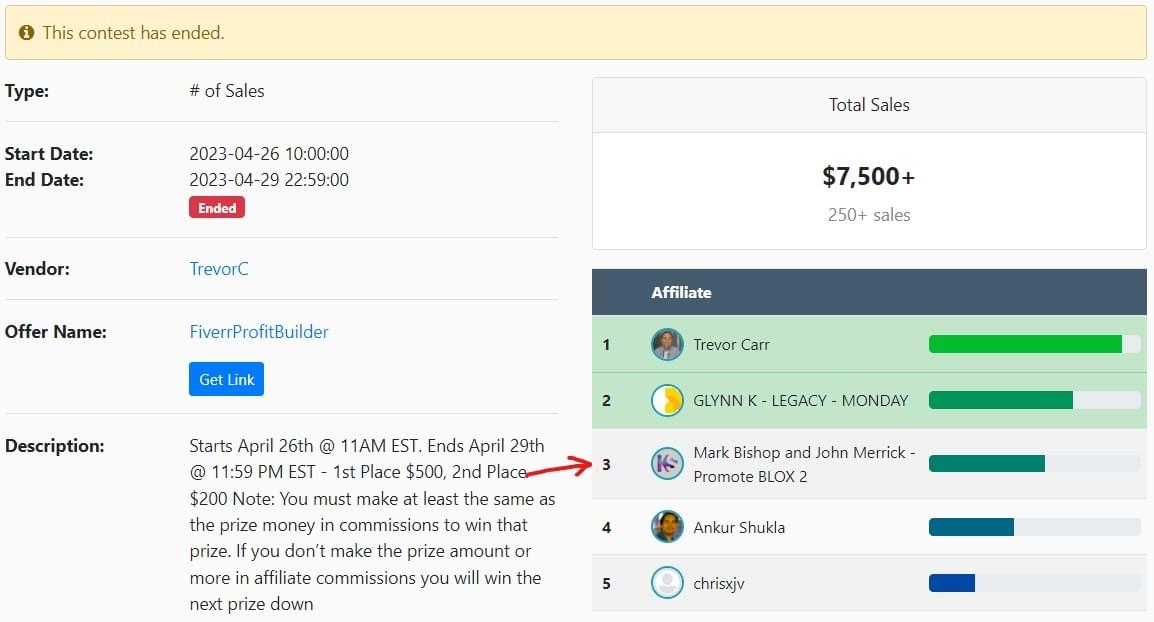This screenshot has height=622, width=1154.
Task: Click chrisxjv's blue progress bar
Action: click(x=952, y=583)
